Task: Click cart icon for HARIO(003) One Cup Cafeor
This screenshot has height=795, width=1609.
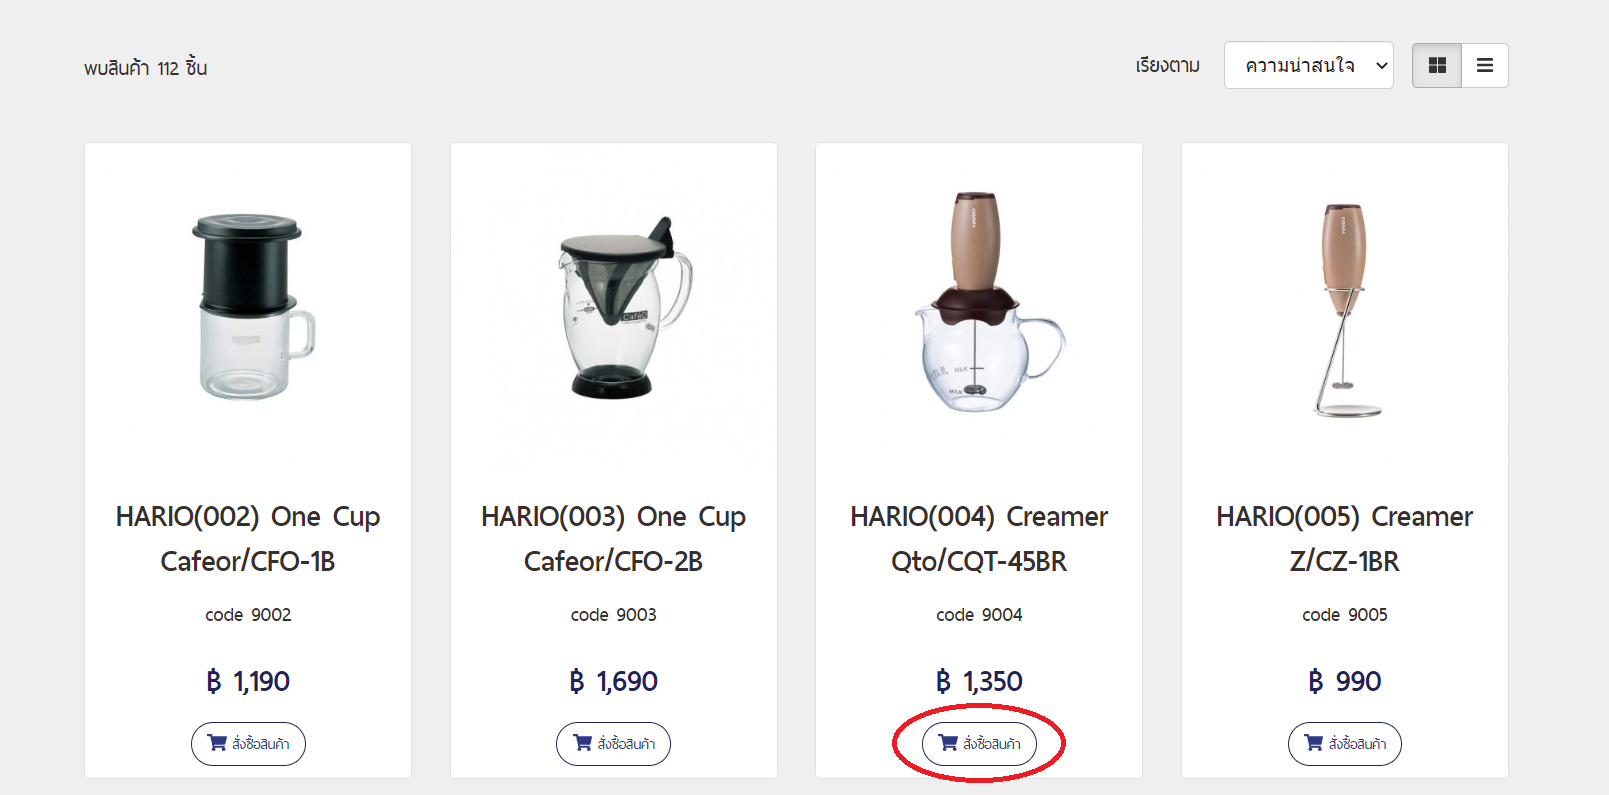Action: click(583, 743)
